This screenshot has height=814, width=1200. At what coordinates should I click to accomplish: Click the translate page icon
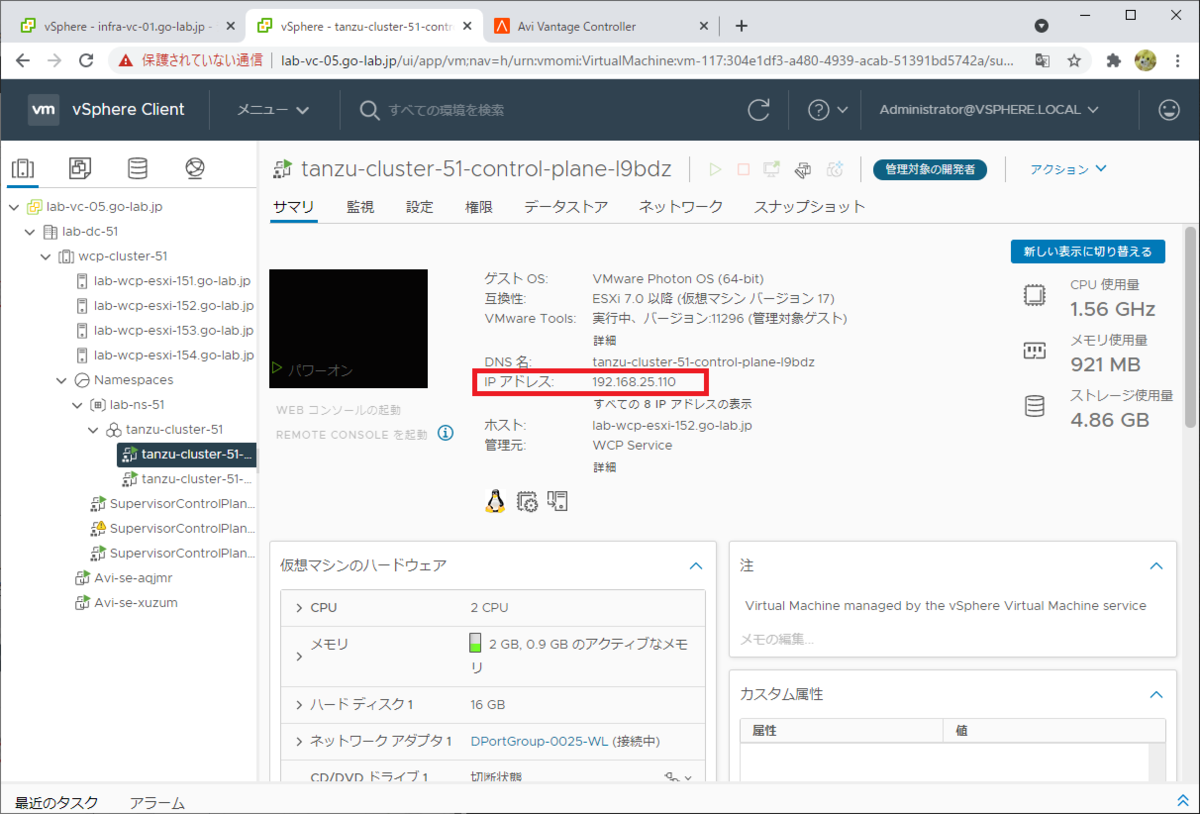pyautogui.click(x=1042, y=60)
